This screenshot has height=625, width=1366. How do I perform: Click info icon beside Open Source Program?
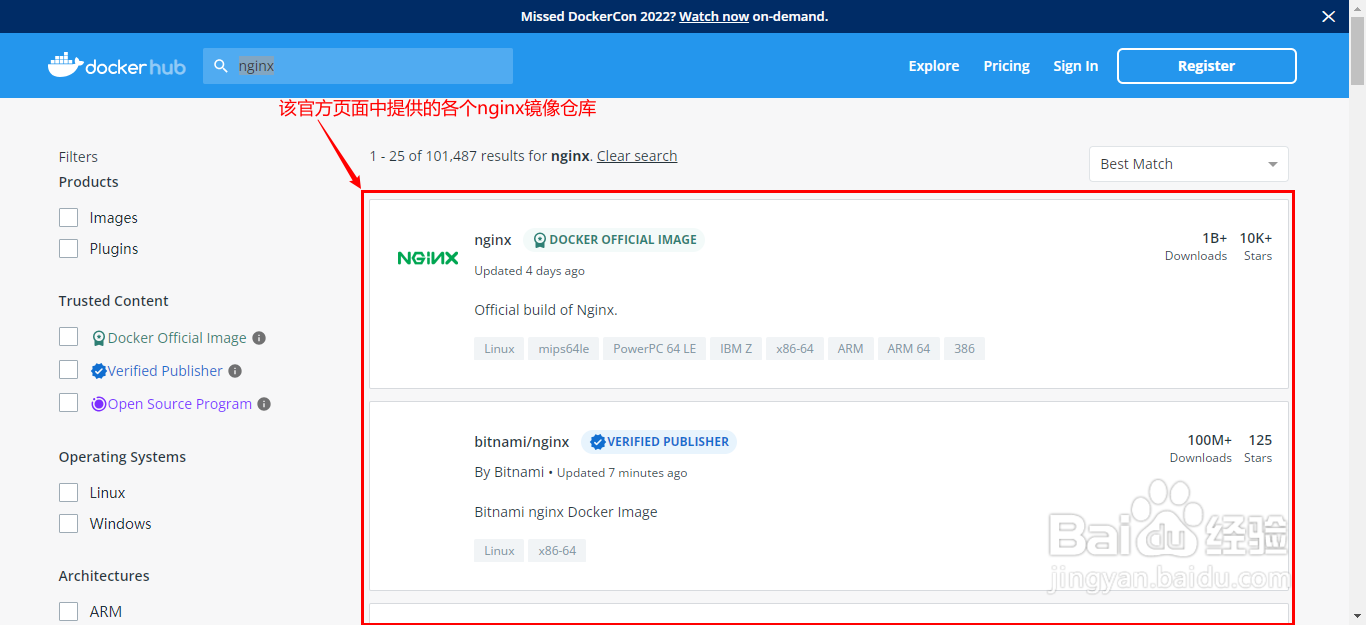264,404
